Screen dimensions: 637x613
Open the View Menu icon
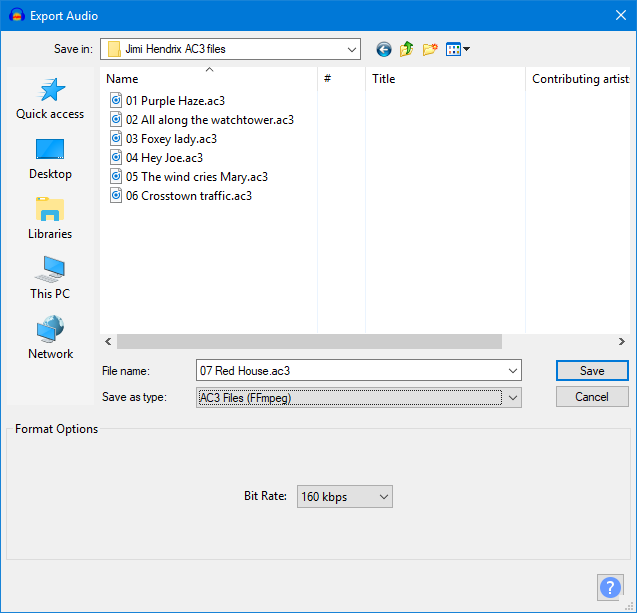457,49
